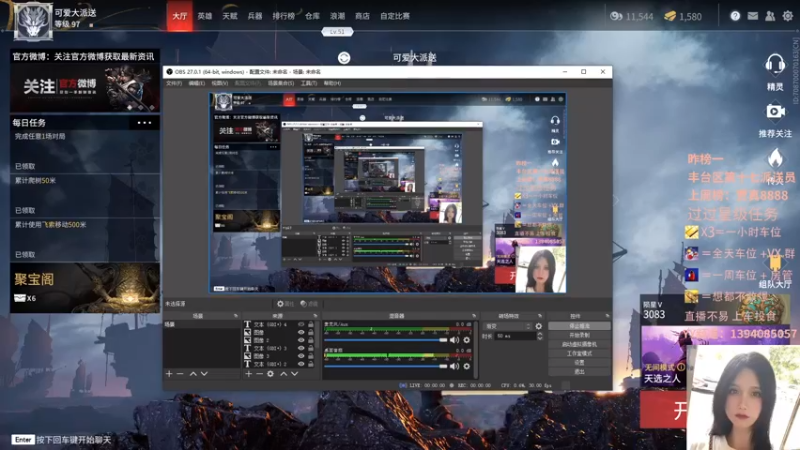800x450 pixels.
Task: Move scene down in OBS scenes panel
Action: tap(204, 374)
